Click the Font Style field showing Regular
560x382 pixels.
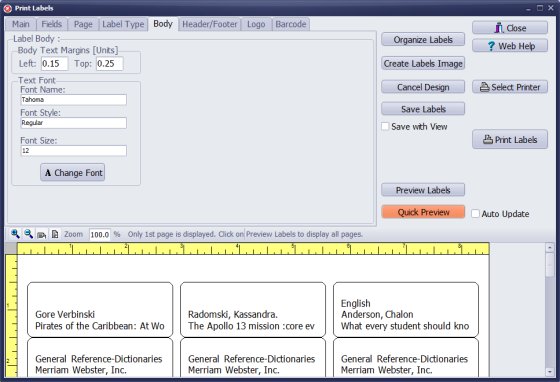click(74, 123)
